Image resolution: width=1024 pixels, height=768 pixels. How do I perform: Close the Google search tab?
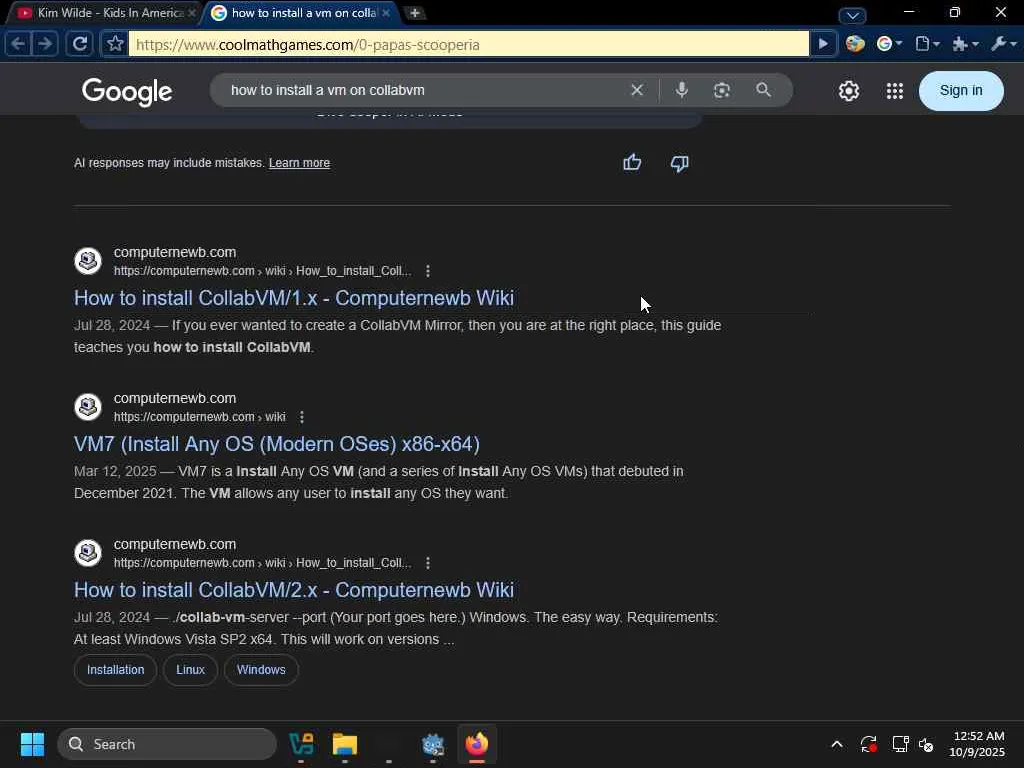[386, 12]
